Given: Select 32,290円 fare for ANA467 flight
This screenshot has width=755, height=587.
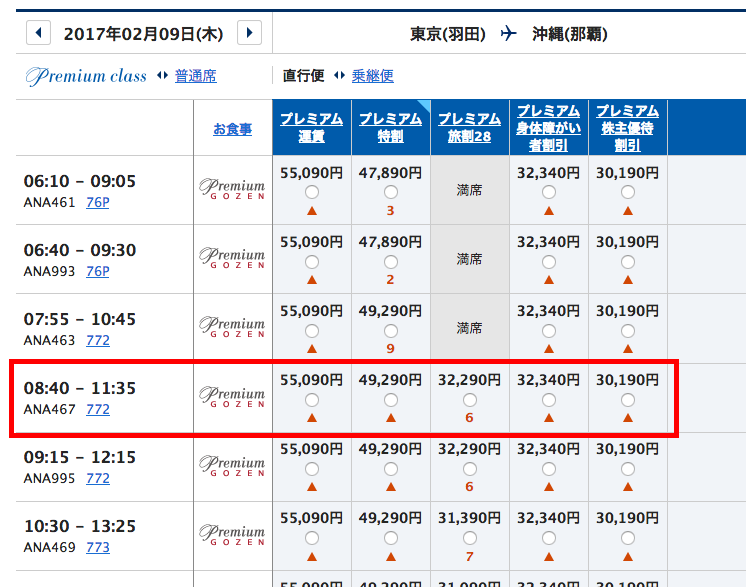Looking at the screenshot, I should [x=469, y=400].
